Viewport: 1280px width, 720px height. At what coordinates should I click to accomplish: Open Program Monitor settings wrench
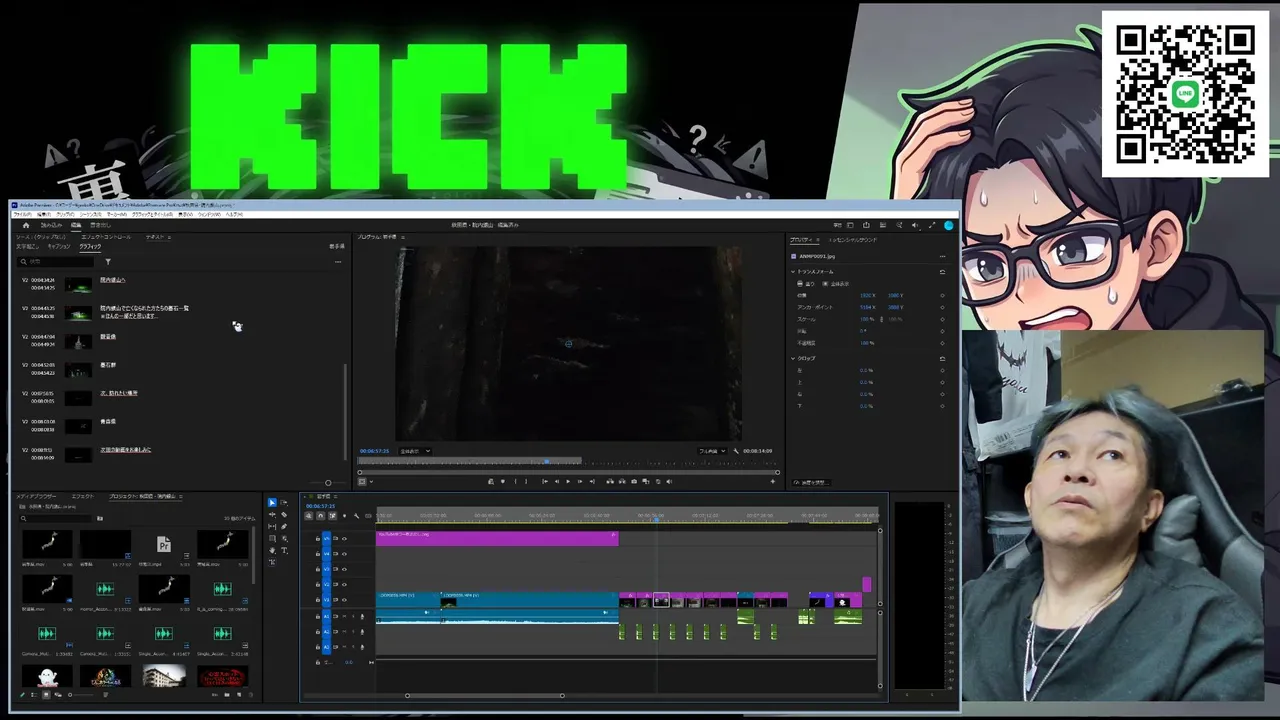pos(736,451)
